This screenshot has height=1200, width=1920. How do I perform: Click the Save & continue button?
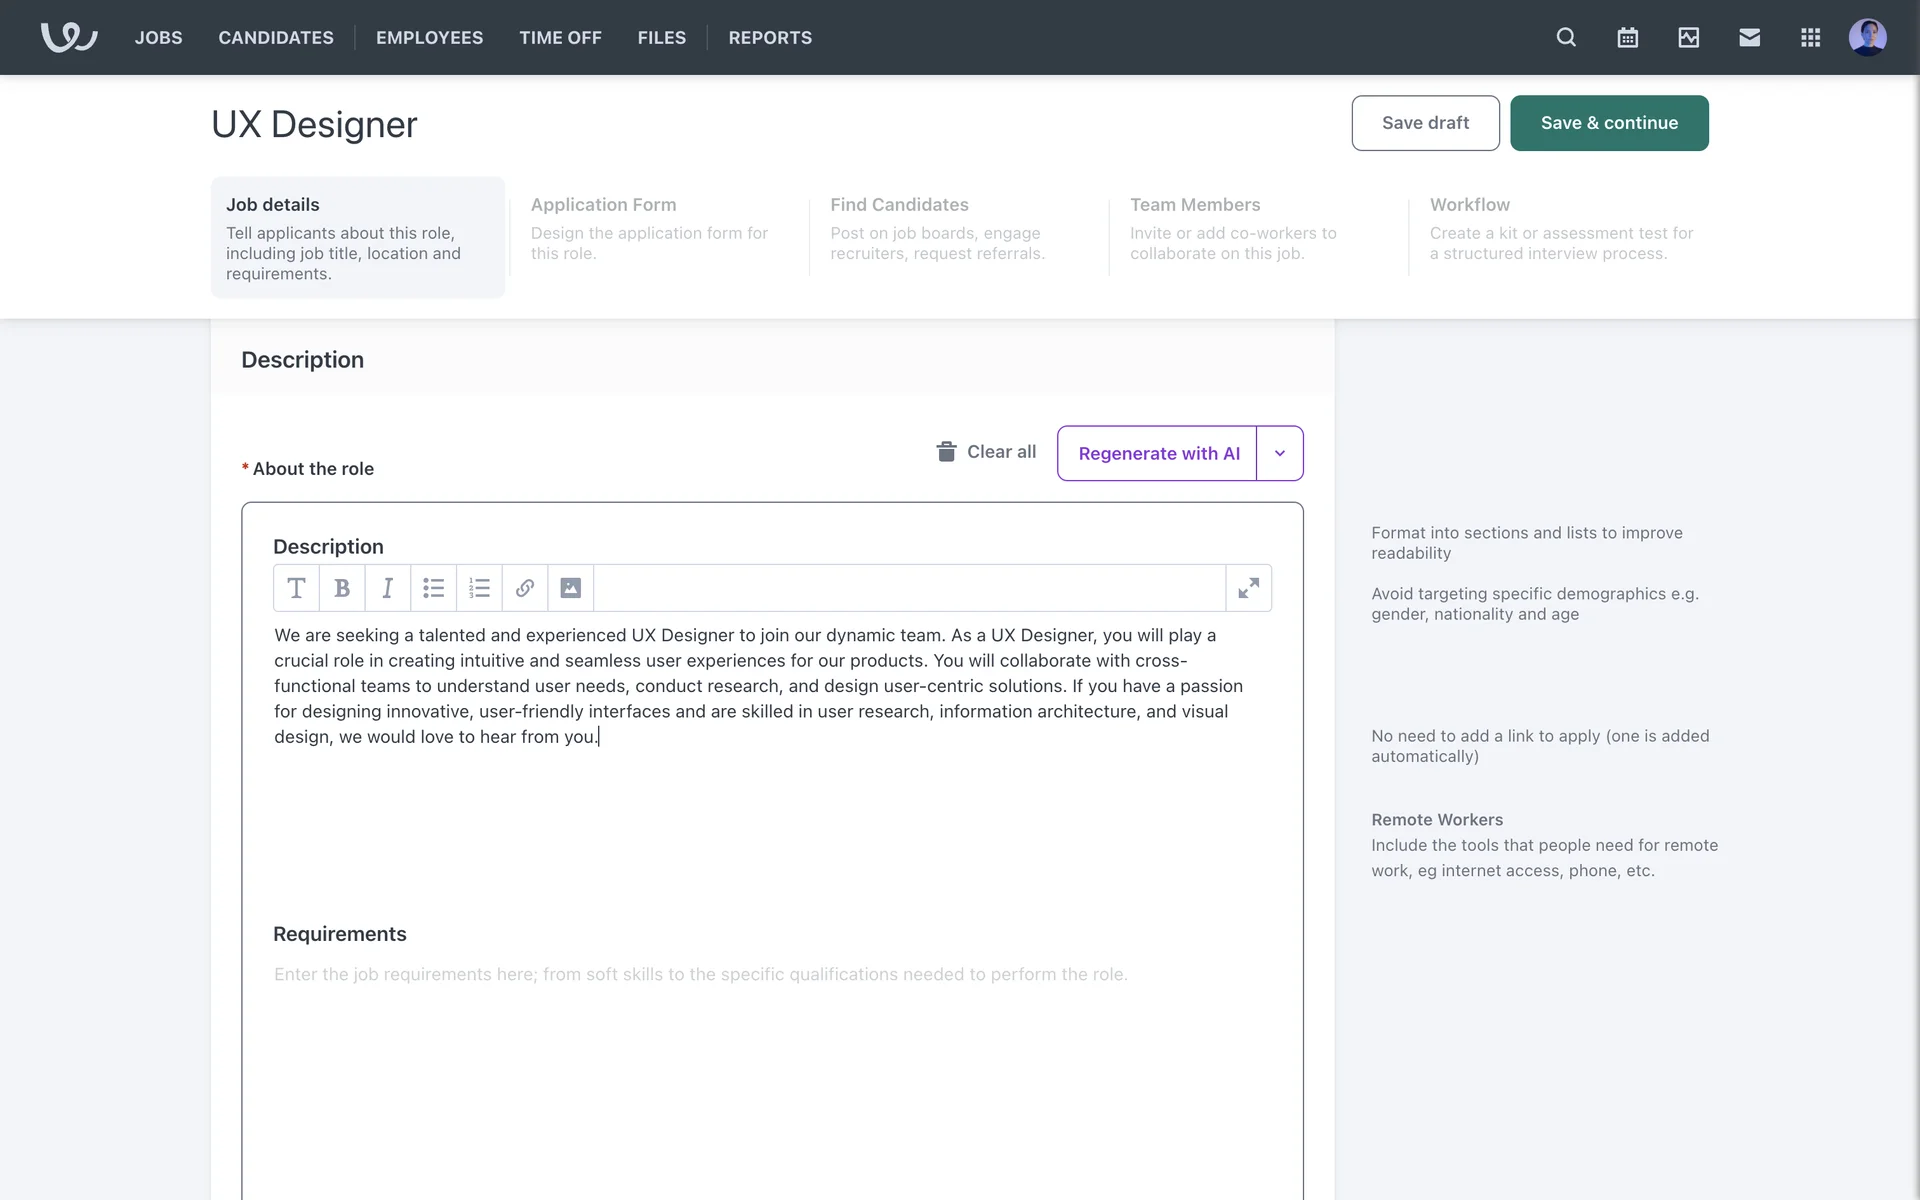click(1608, 123)
